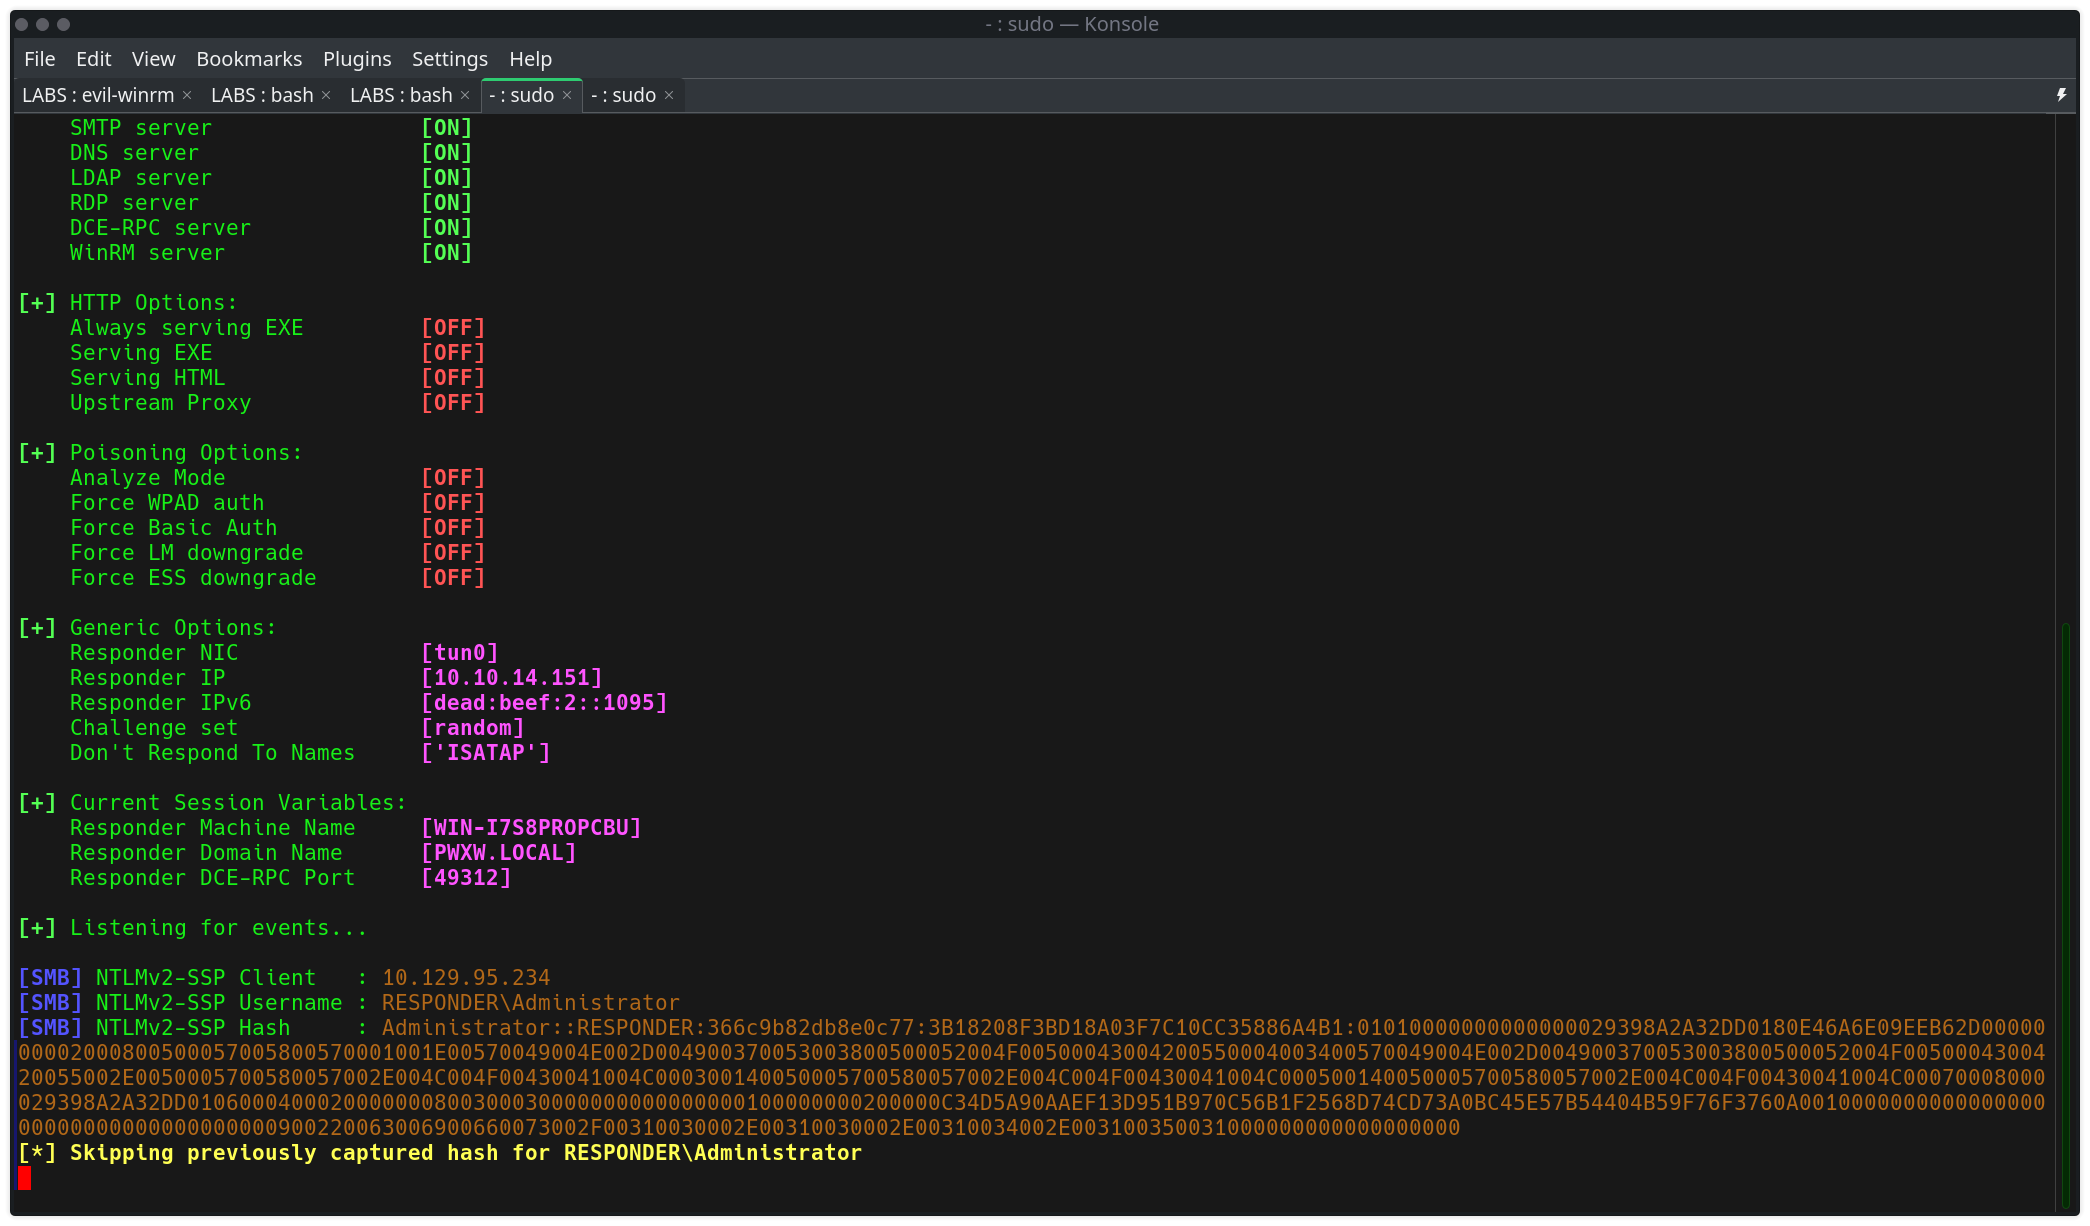Click the SMTP server line
The height and width of the screenshot is (1226, 2090).
click(271, 128)
